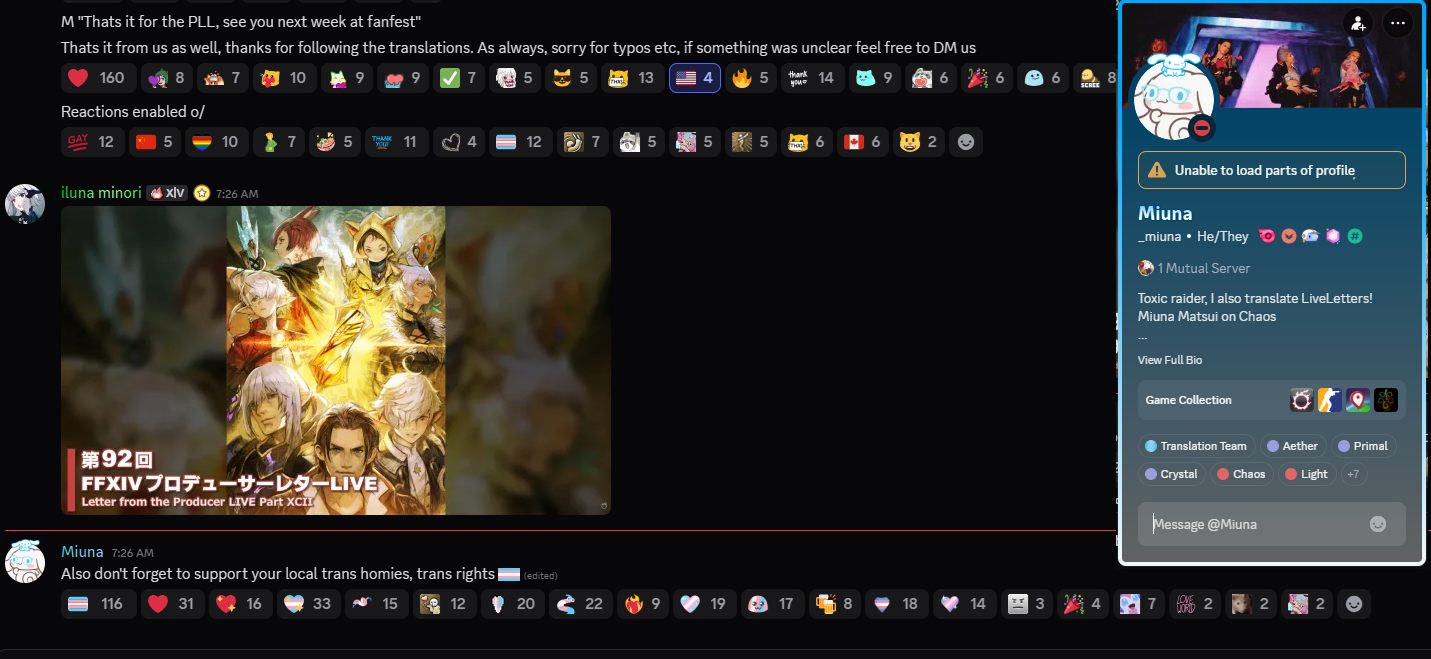
Task: Click the green hashtag profile badge
Action: coord(1355,236)
